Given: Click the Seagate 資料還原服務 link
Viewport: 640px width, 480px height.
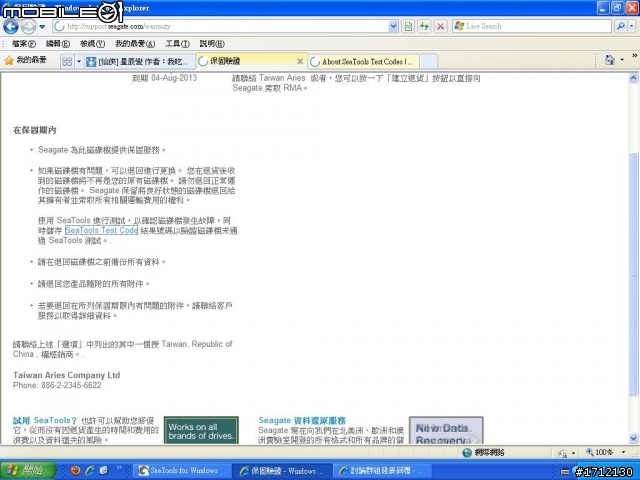Looking at the screenshot, I should tap(302, 420).
